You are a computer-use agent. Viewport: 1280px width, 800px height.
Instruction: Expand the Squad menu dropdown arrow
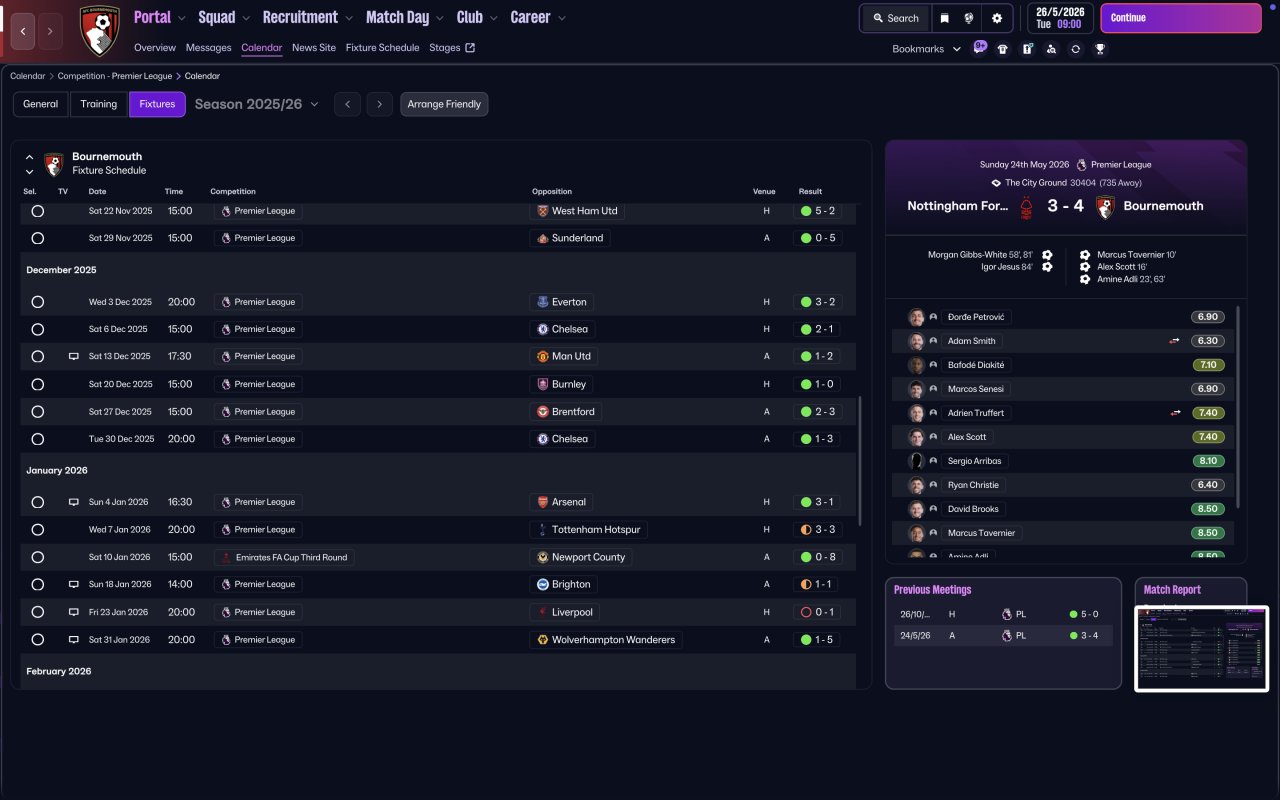(x=246, y=18)
